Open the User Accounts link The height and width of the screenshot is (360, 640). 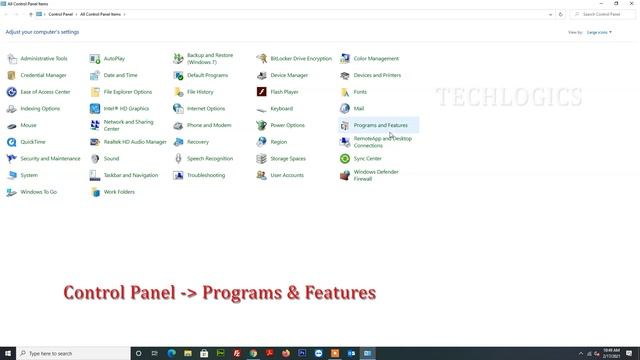287,176
